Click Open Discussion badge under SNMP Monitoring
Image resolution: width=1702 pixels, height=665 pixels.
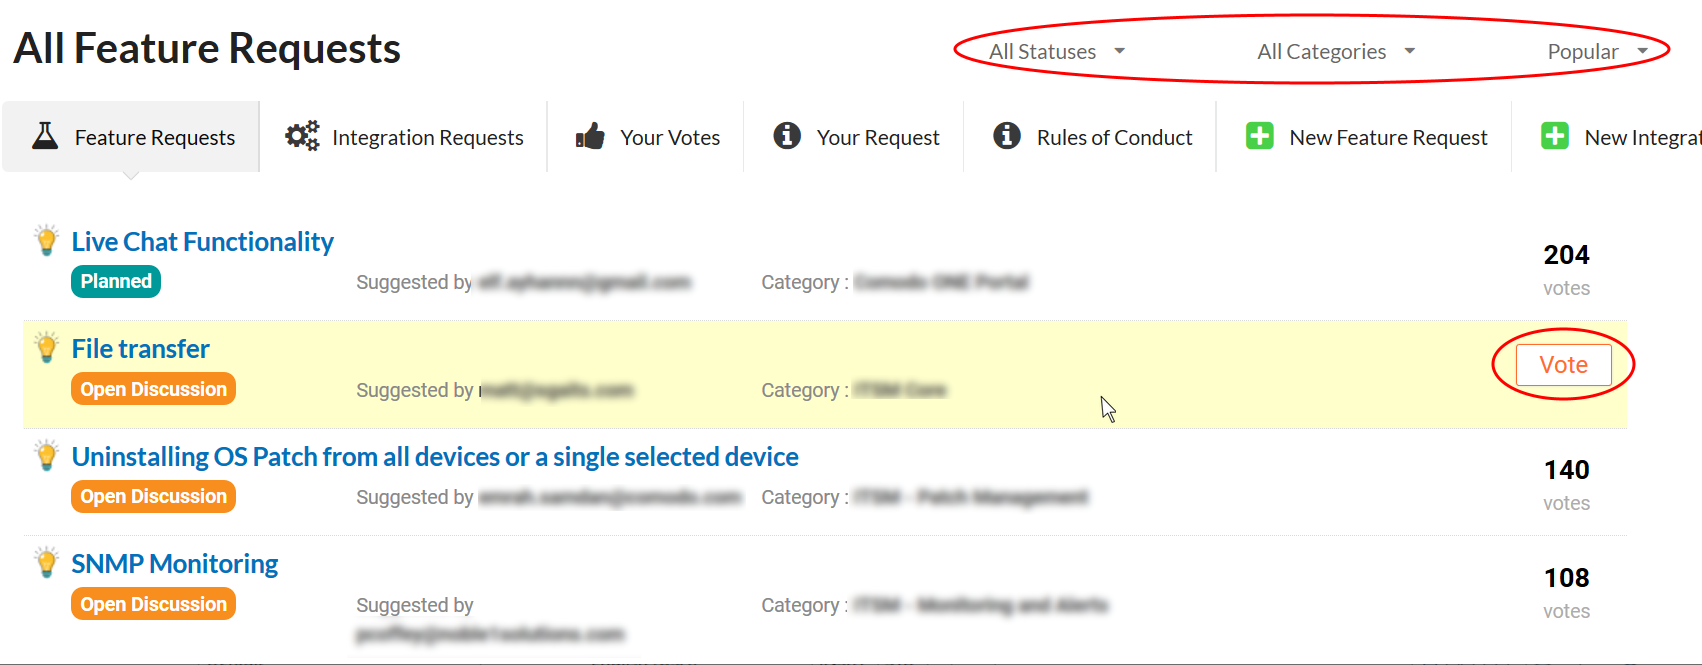click(x=153, y=604)
